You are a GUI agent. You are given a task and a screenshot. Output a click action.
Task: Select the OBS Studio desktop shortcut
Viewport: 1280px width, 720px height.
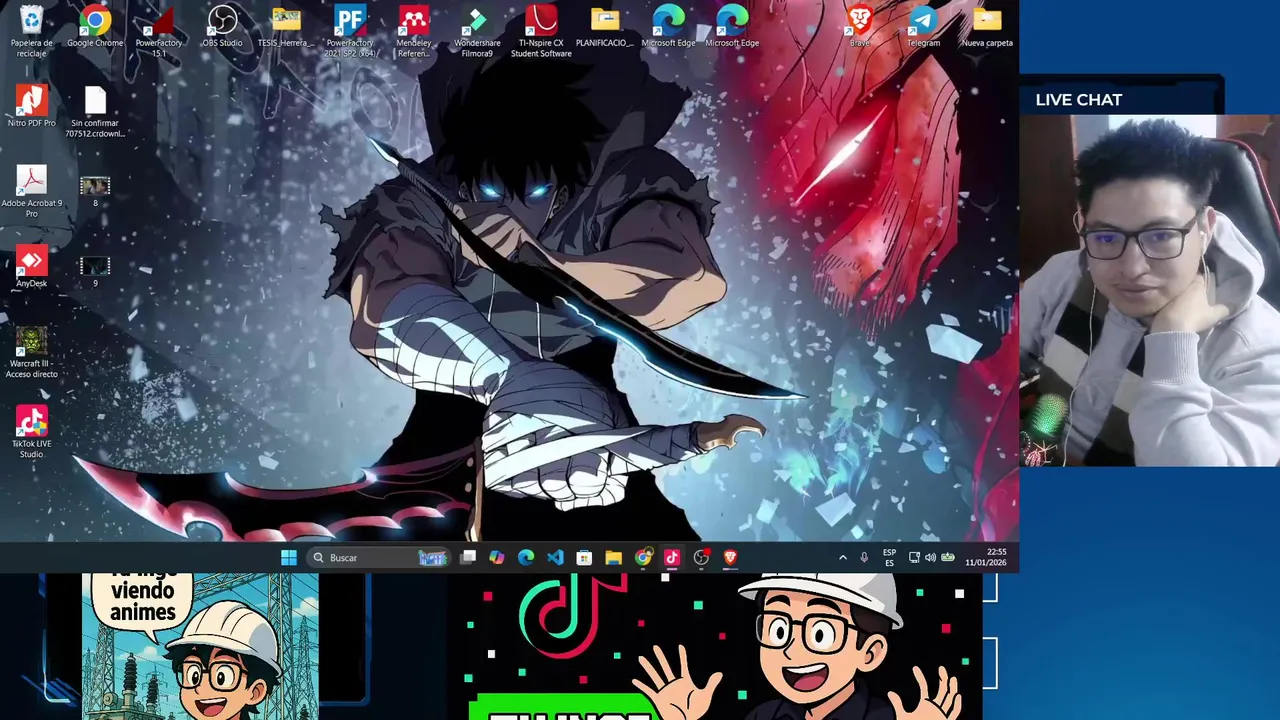222,26
